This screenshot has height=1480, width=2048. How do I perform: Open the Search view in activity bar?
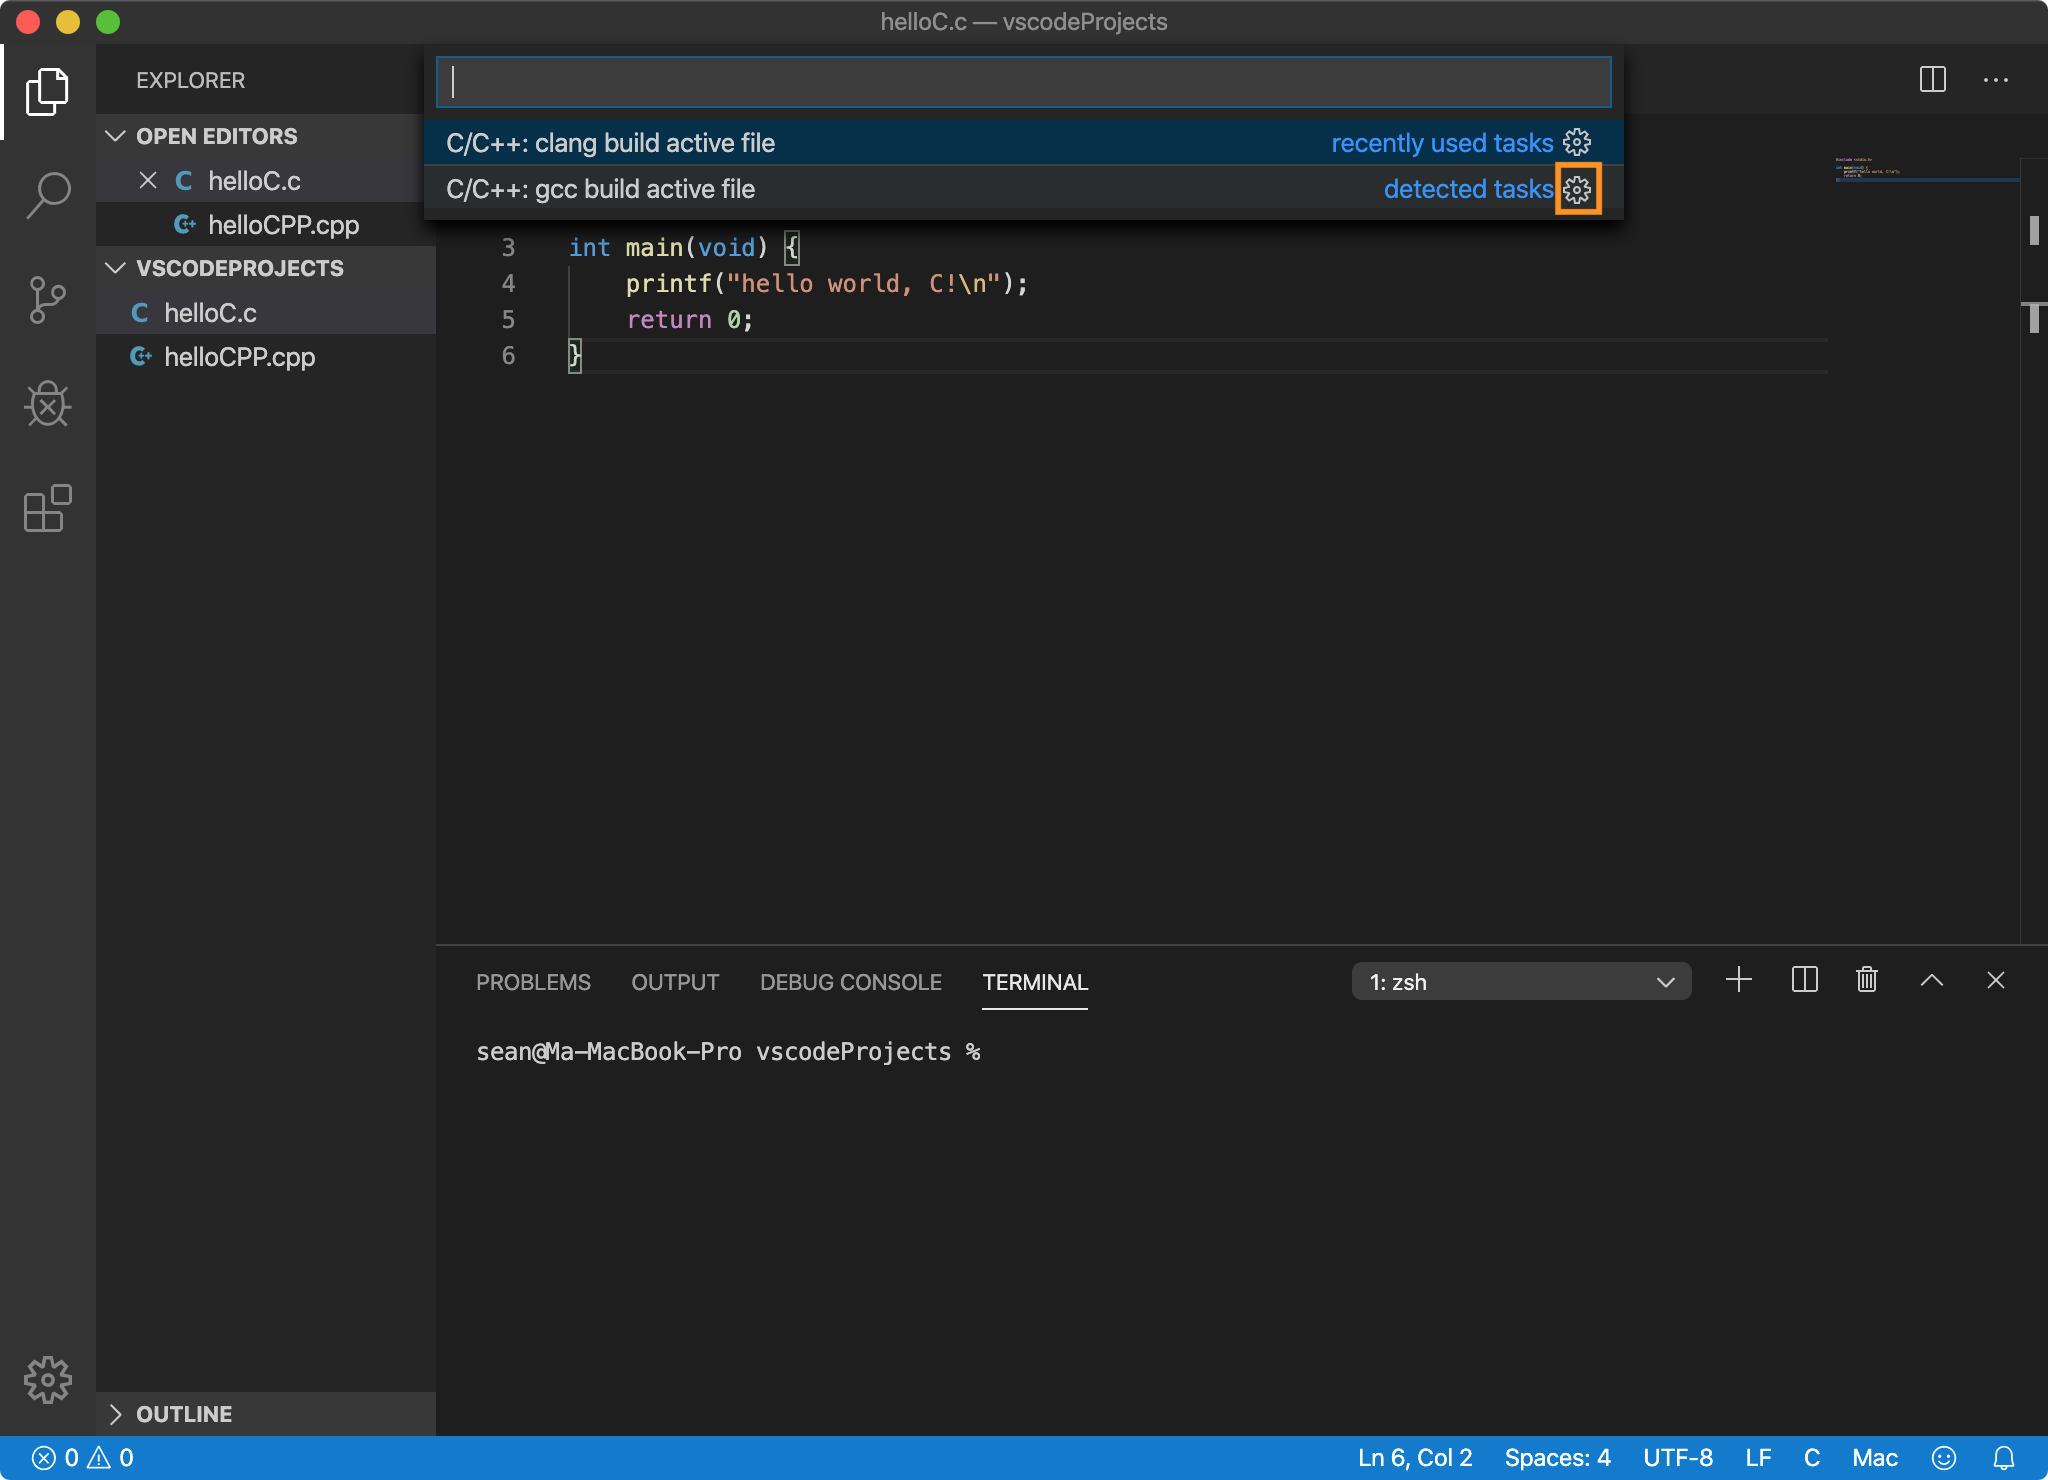tap(48, 195)
